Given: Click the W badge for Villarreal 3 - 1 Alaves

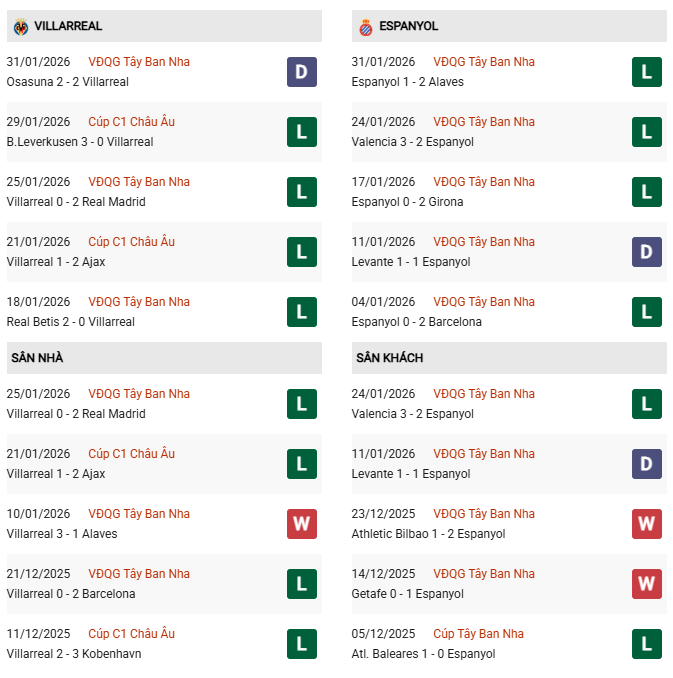Looking at the screenshot, I should pyautogui.click(x=301, y=524).
